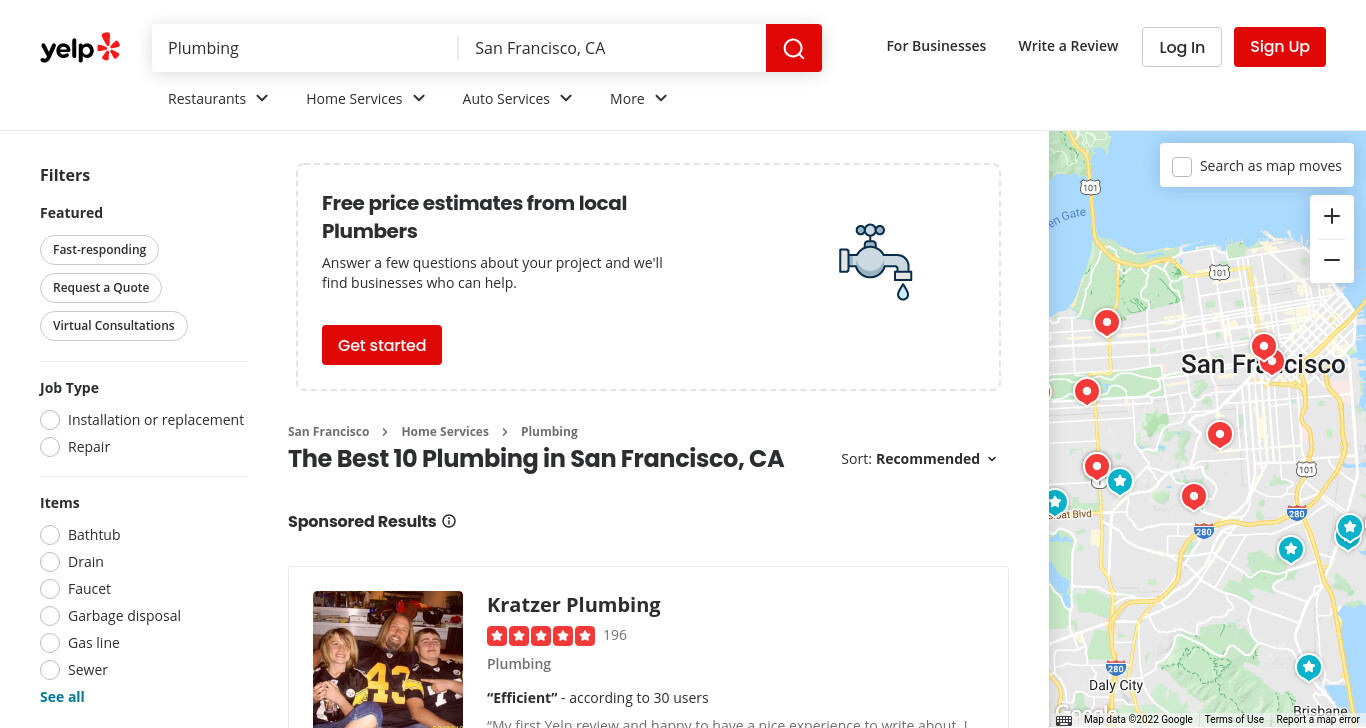Expand the Home Services dropdown
This screenshot has width=1366, height=728.
point(366,98)
